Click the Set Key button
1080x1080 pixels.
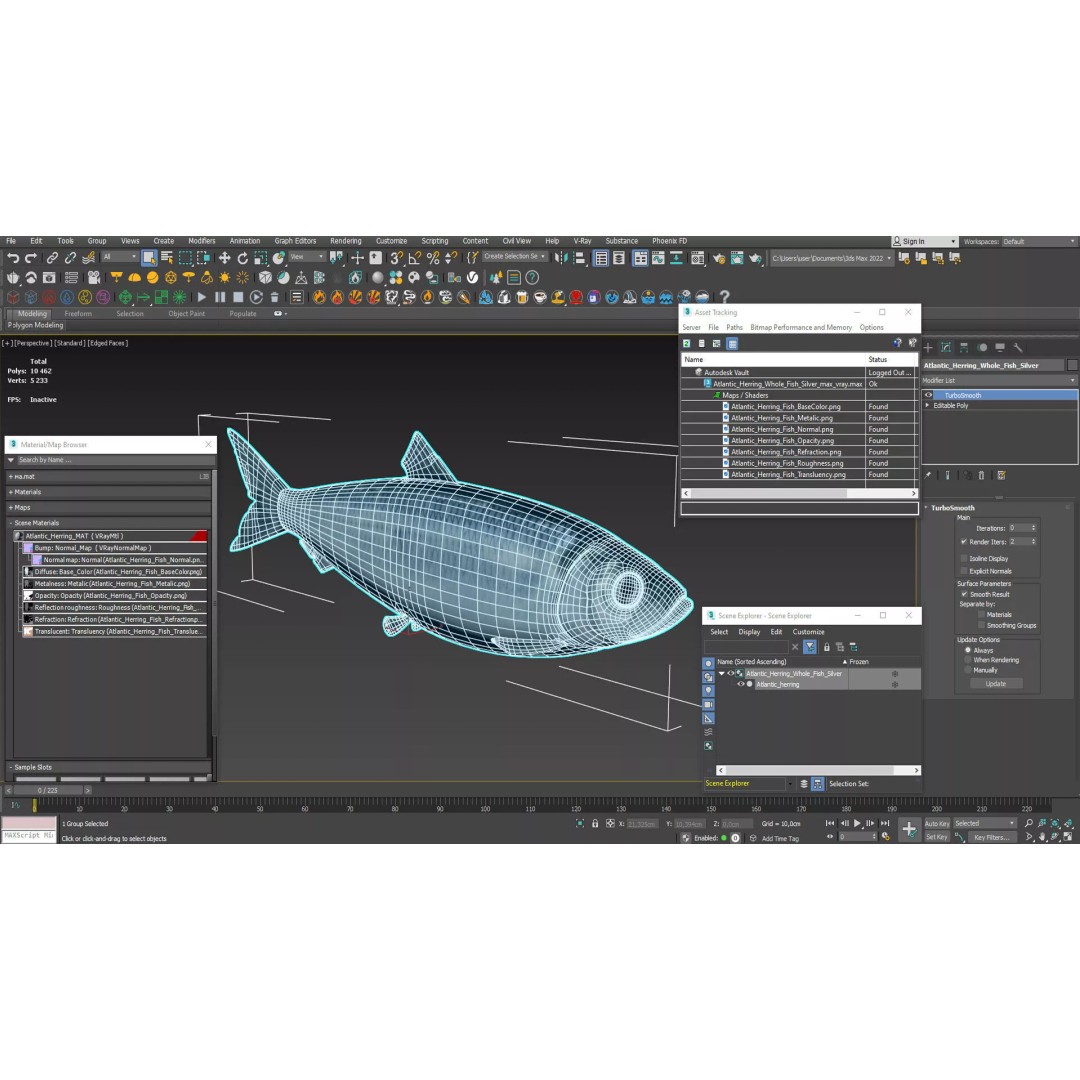click(x=937, y=838)
